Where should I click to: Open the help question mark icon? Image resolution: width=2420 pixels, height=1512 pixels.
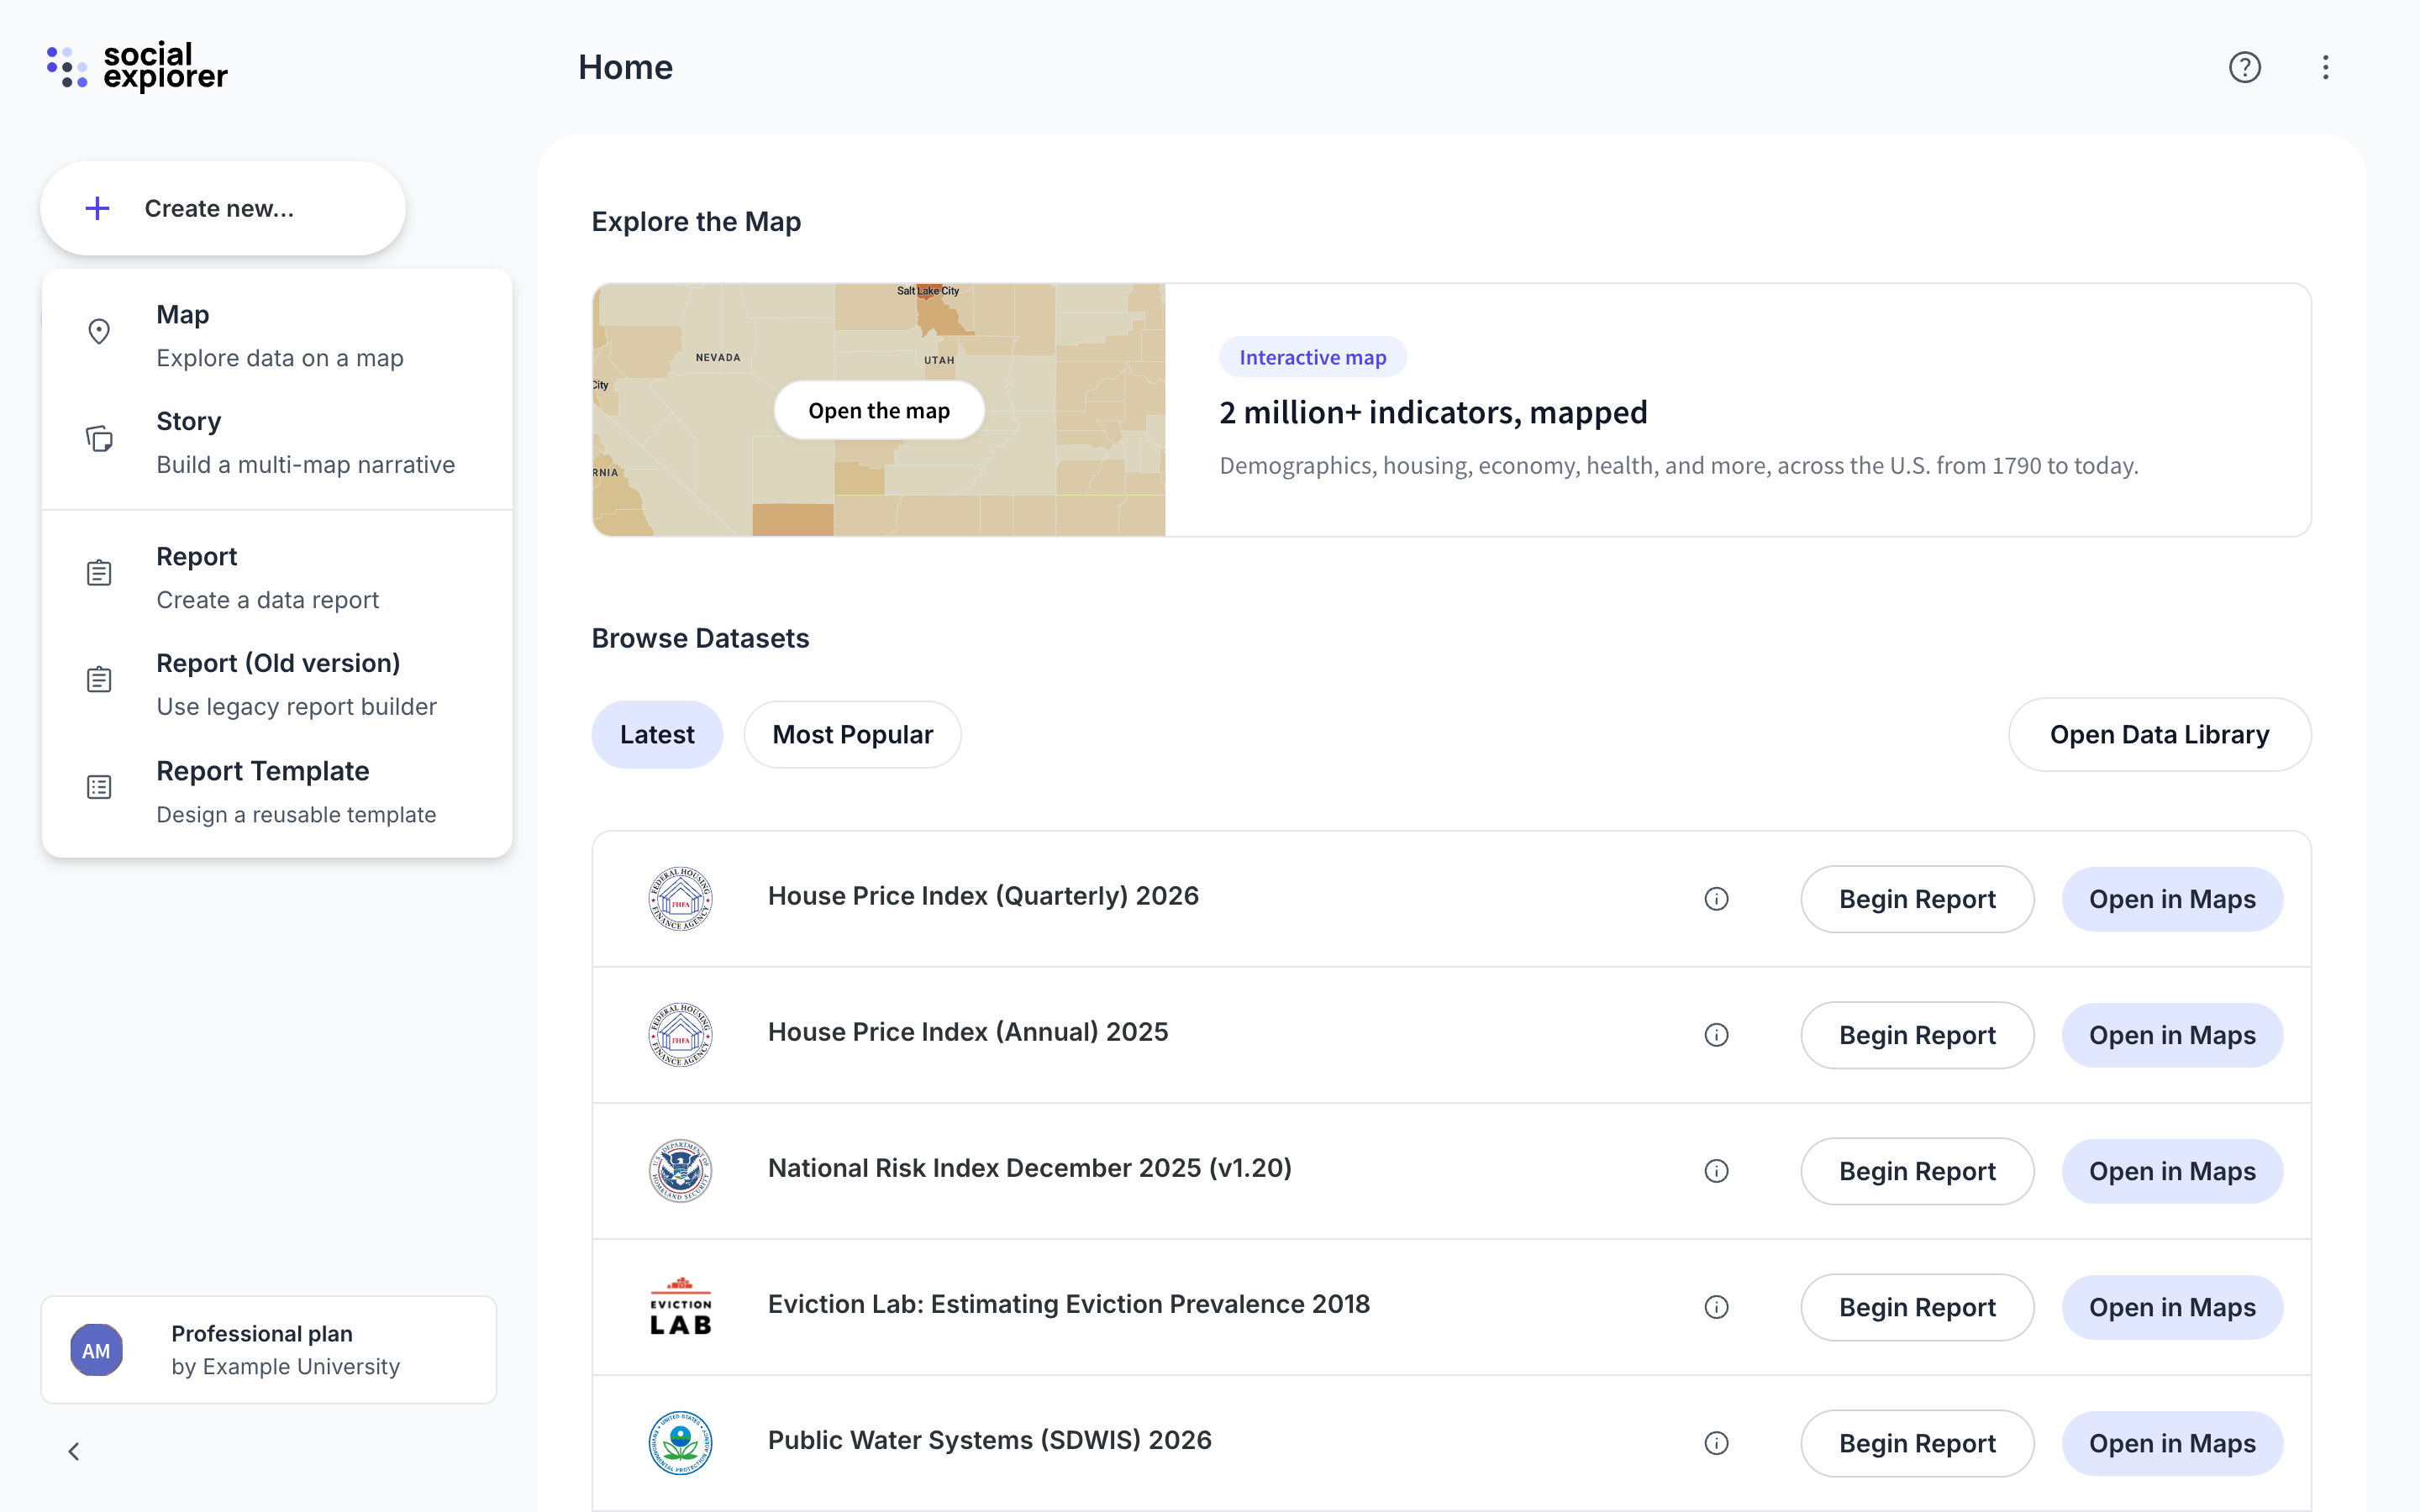(x=2245, y=67)
